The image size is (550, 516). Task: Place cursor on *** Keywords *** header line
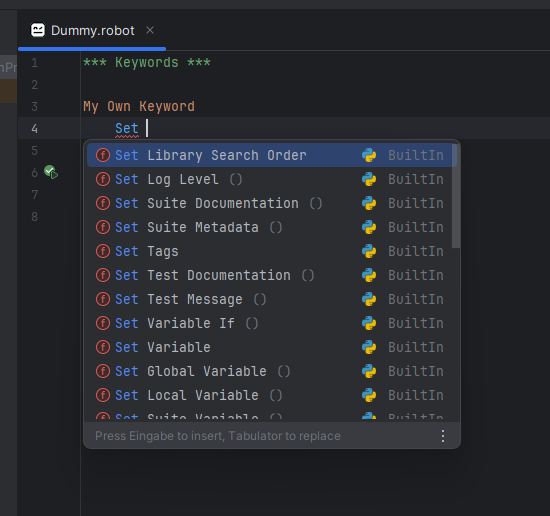pos(147,62)
